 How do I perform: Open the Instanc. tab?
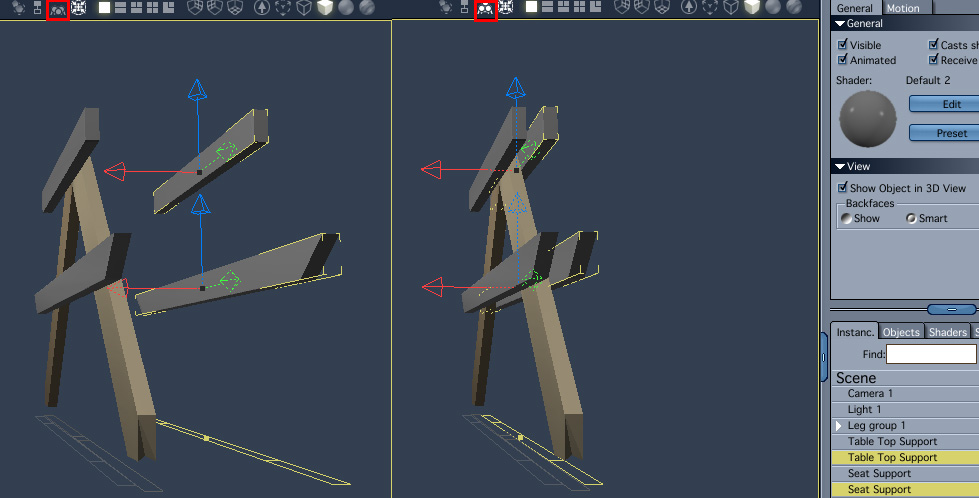tap(855, 332)
